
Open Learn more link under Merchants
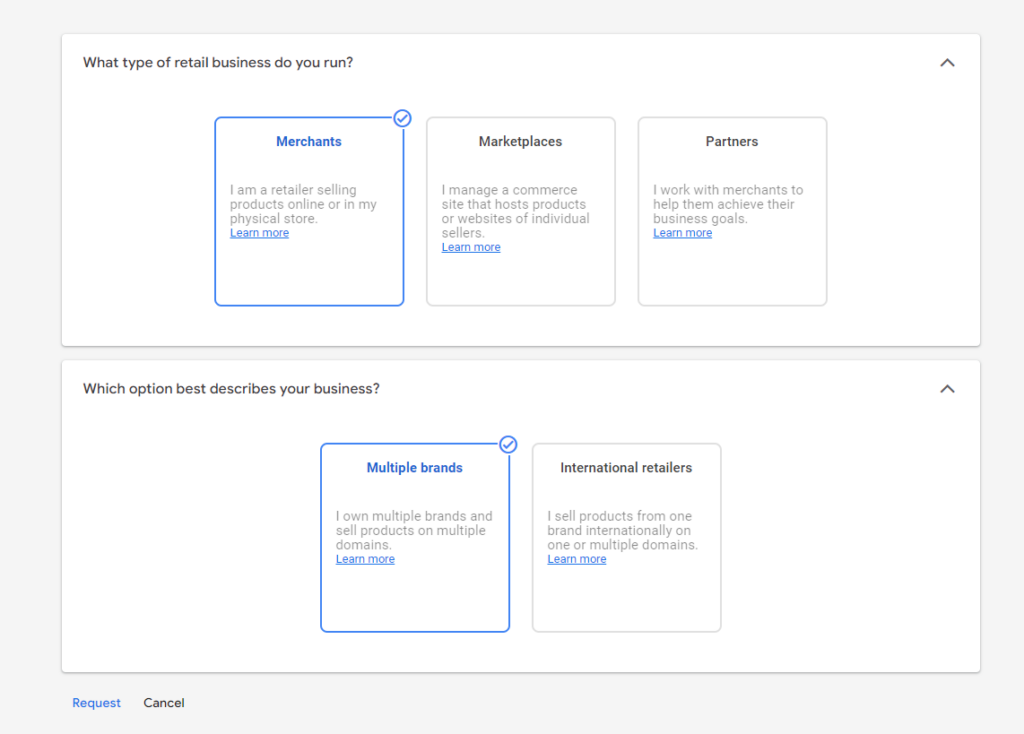[259, 233]
